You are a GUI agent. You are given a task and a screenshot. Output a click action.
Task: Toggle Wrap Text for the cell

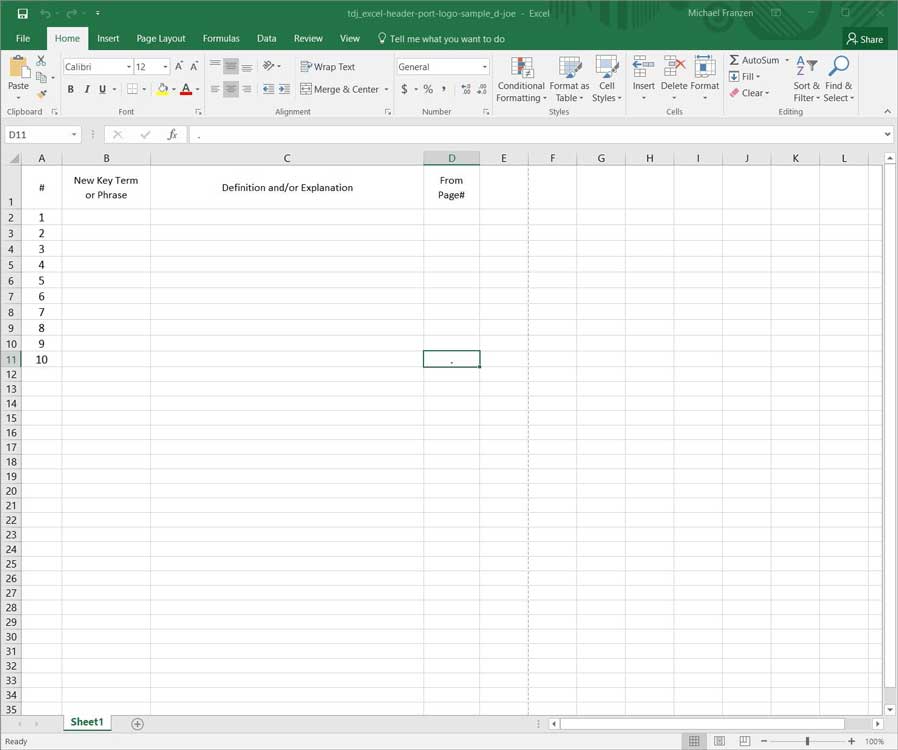[x=328, y=67]
